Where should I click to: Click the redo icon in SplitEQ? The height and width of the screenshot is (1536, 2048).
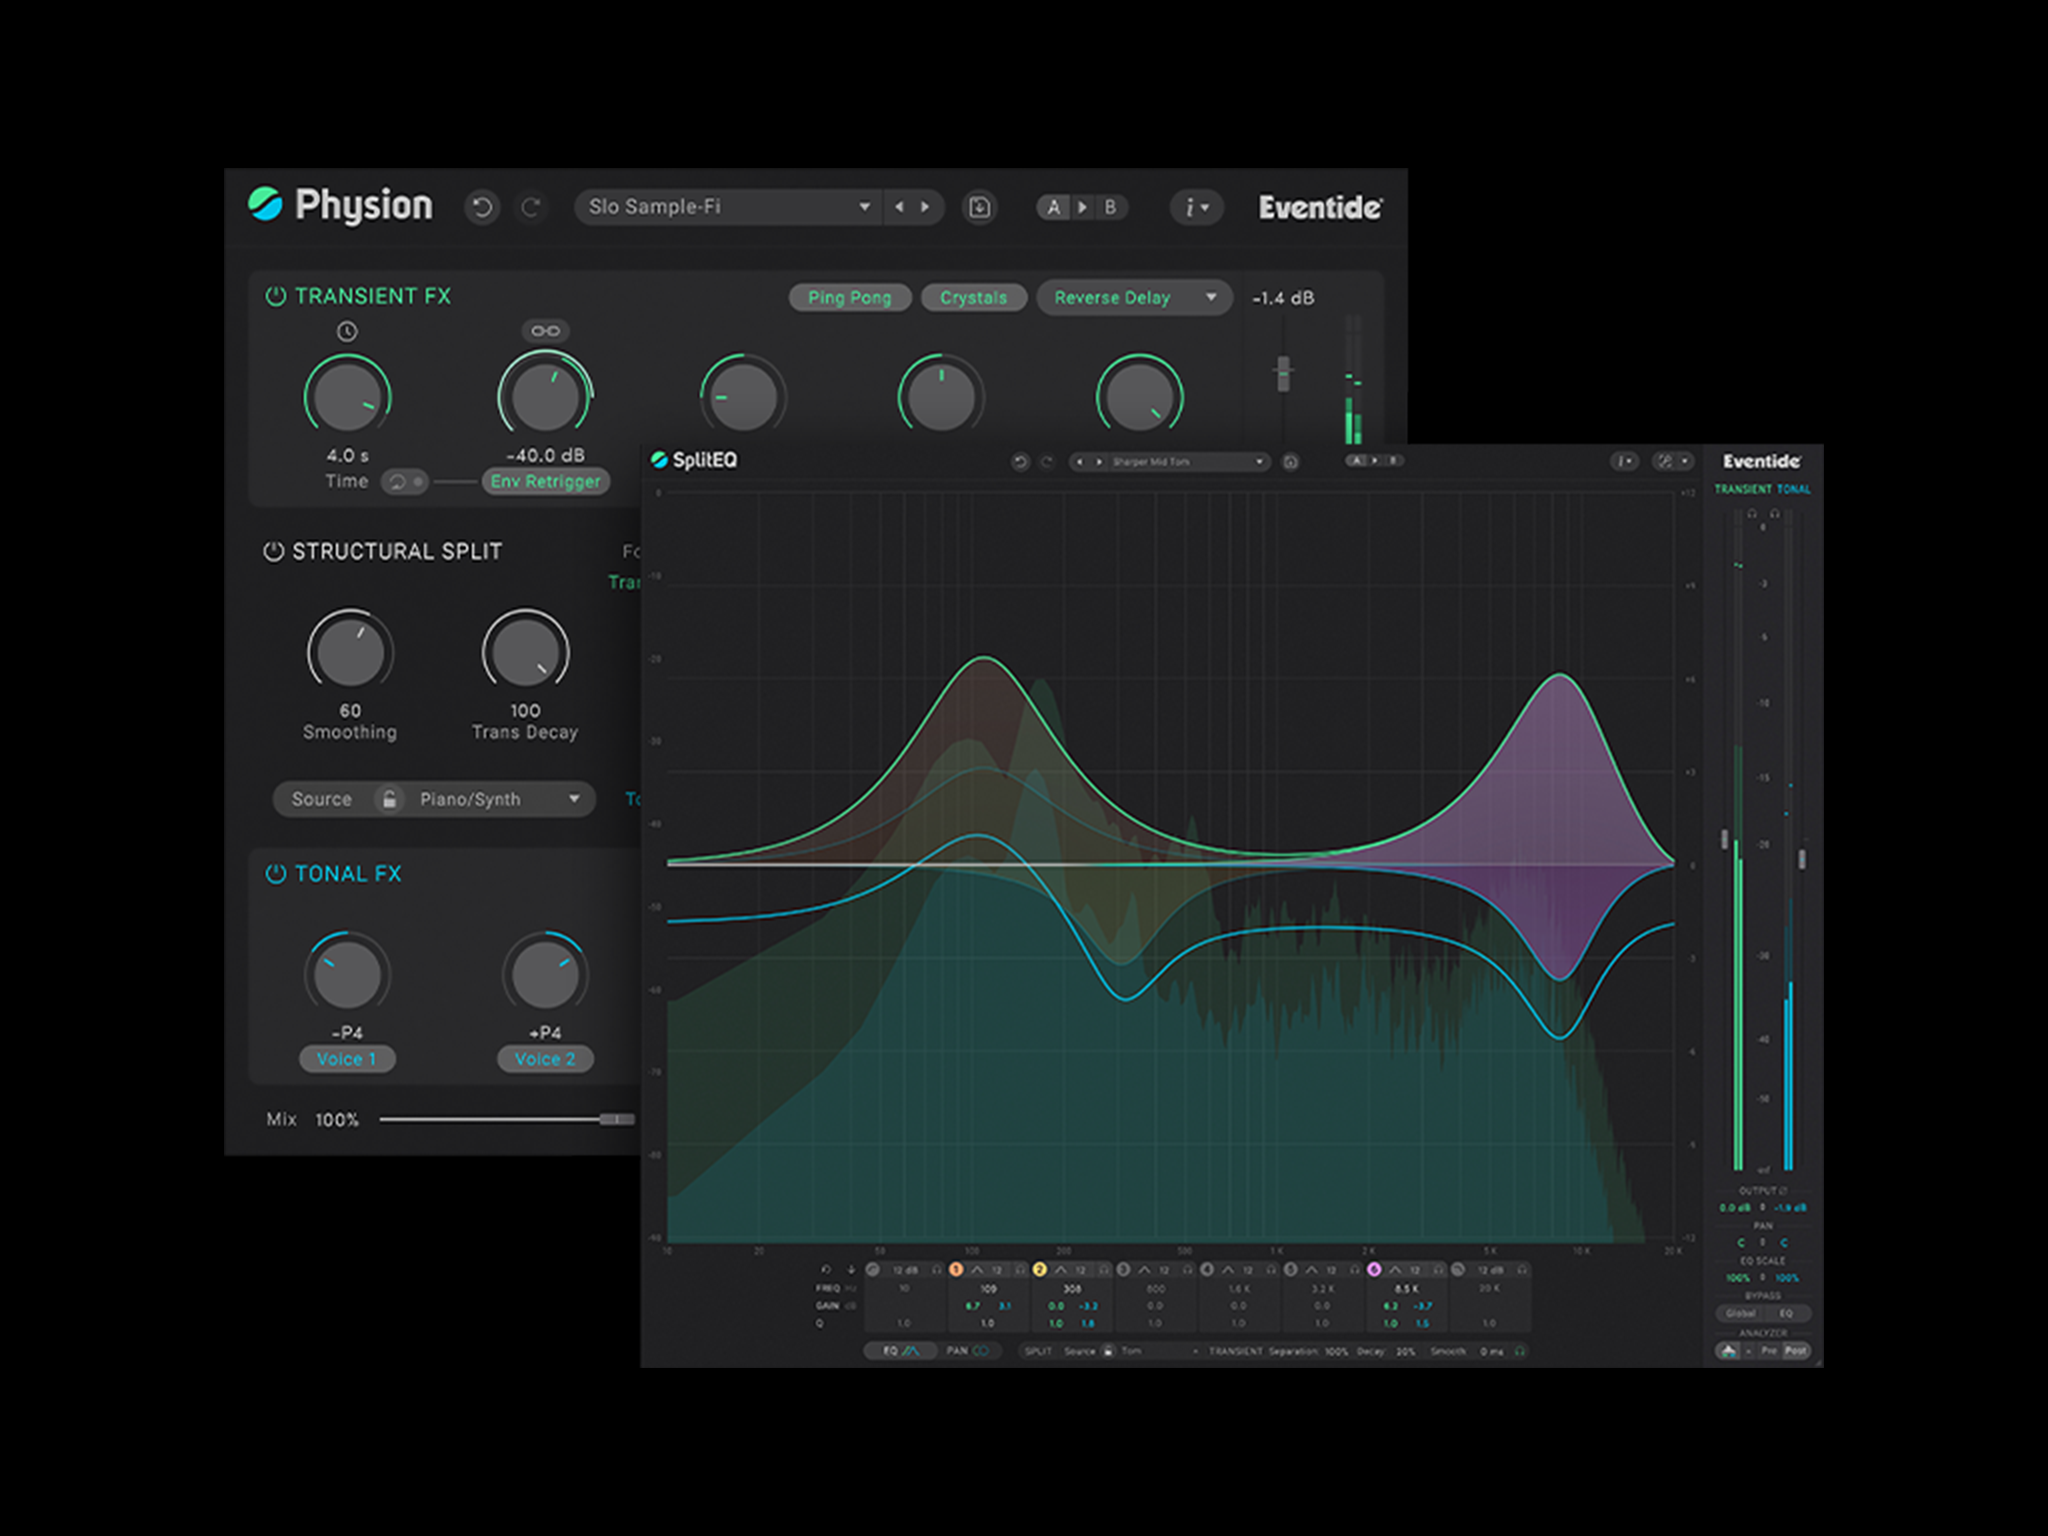tap(1047, 461)
